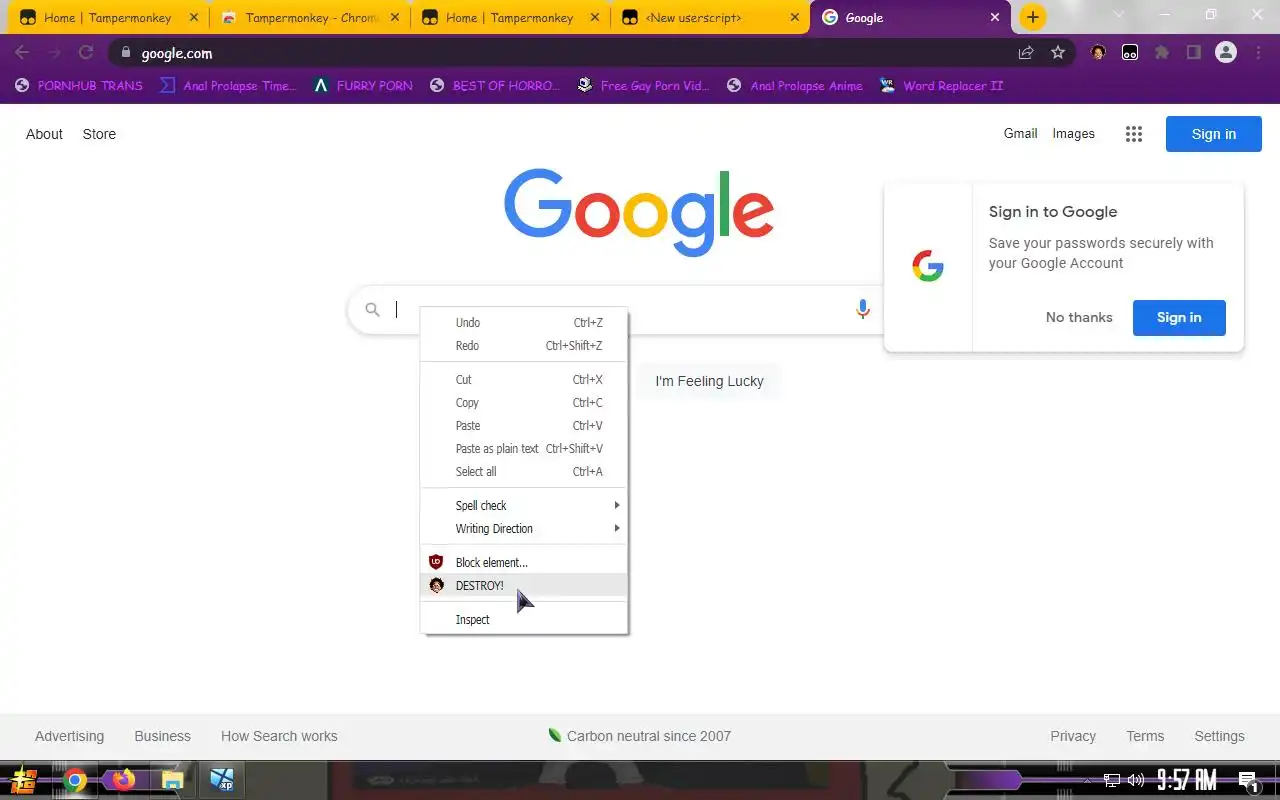Switch to the New userscript tab

point(710,17)
